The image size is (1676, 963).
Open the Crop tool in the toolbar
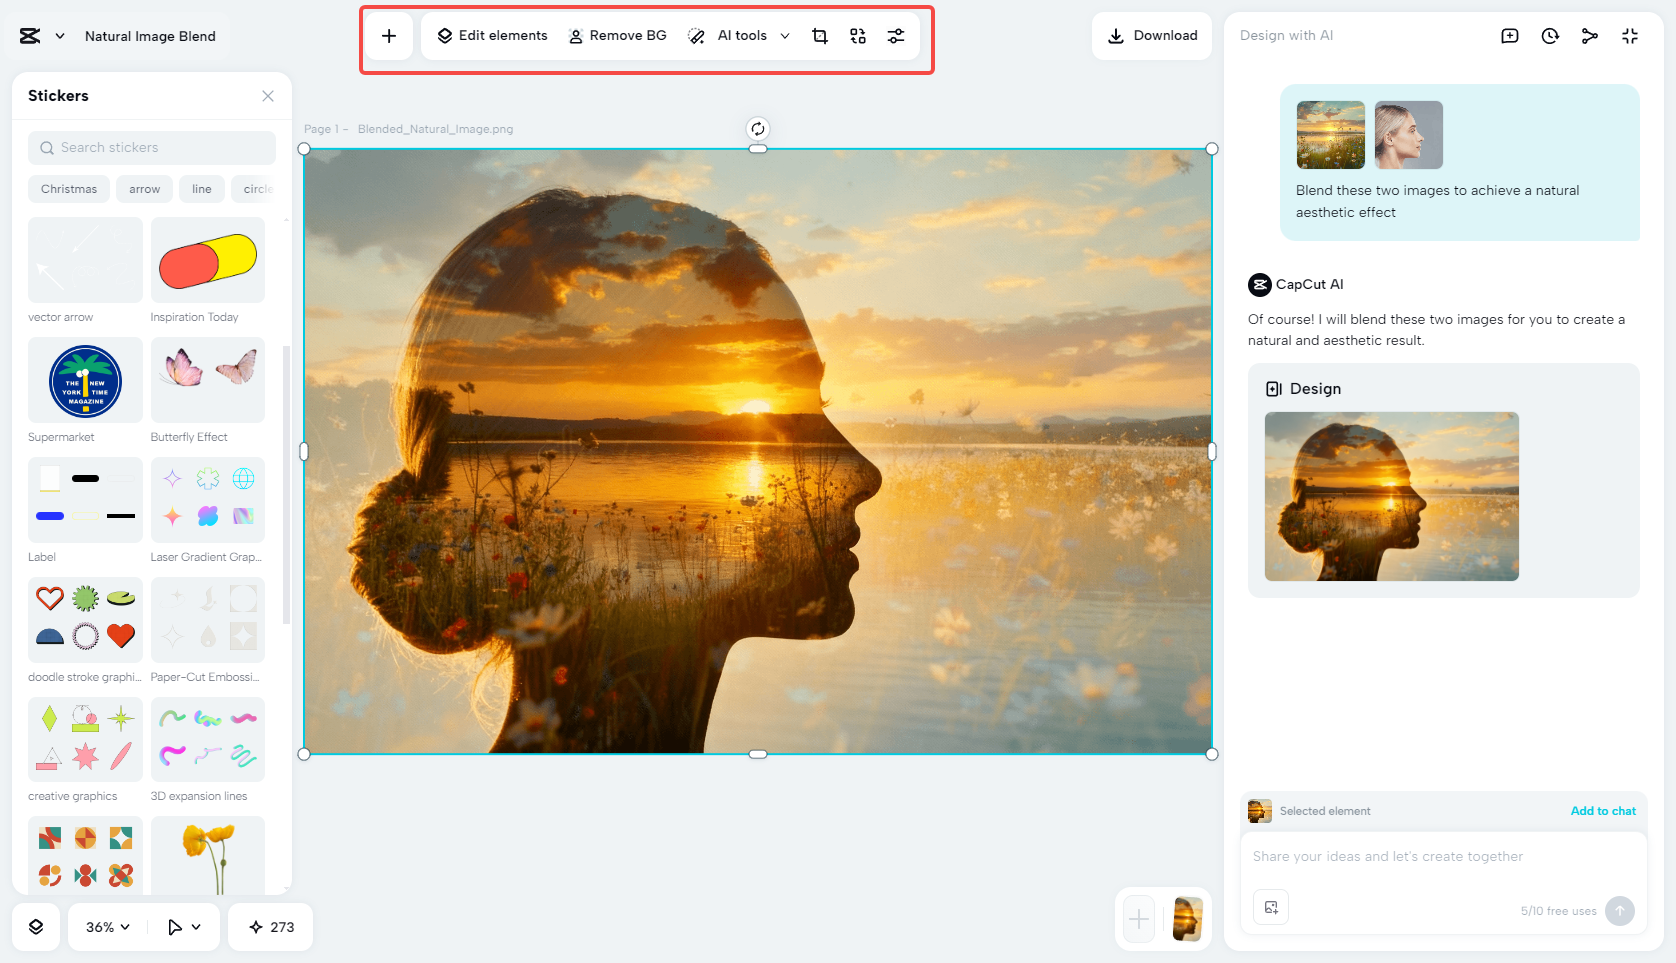click(820, 35)
